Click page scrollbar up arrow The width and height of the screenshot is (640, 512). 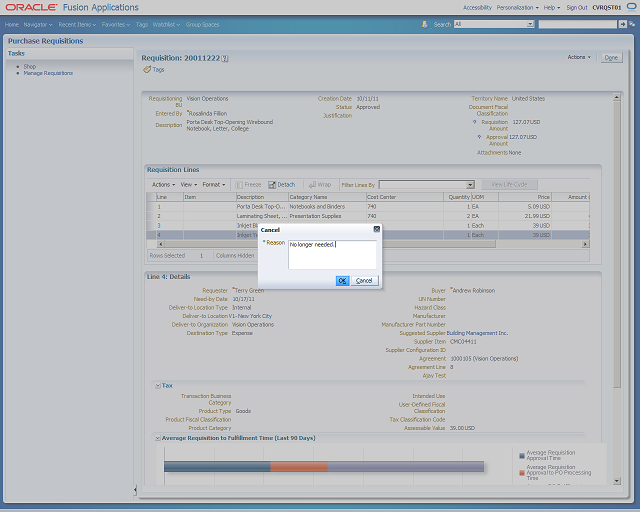(617, 97)
